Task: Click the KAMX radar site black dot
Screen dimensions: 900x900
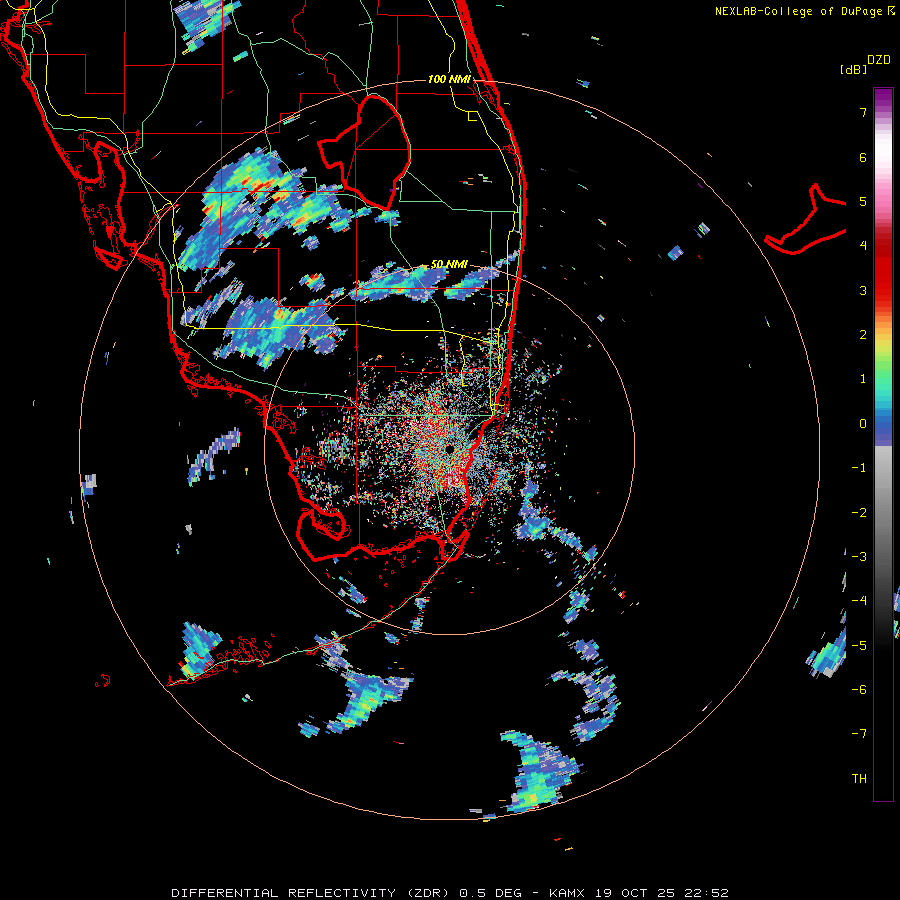Action: tap(450, 448)
